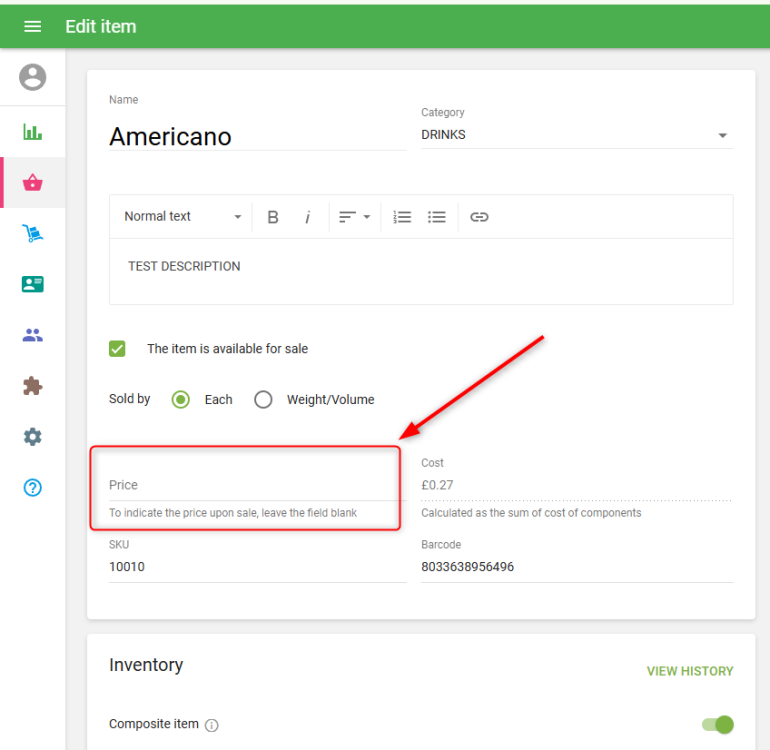The height and width of the screenshot is (750, 770).
Task: Open the hamburger navigation menu
Action: tap(32, 26)
